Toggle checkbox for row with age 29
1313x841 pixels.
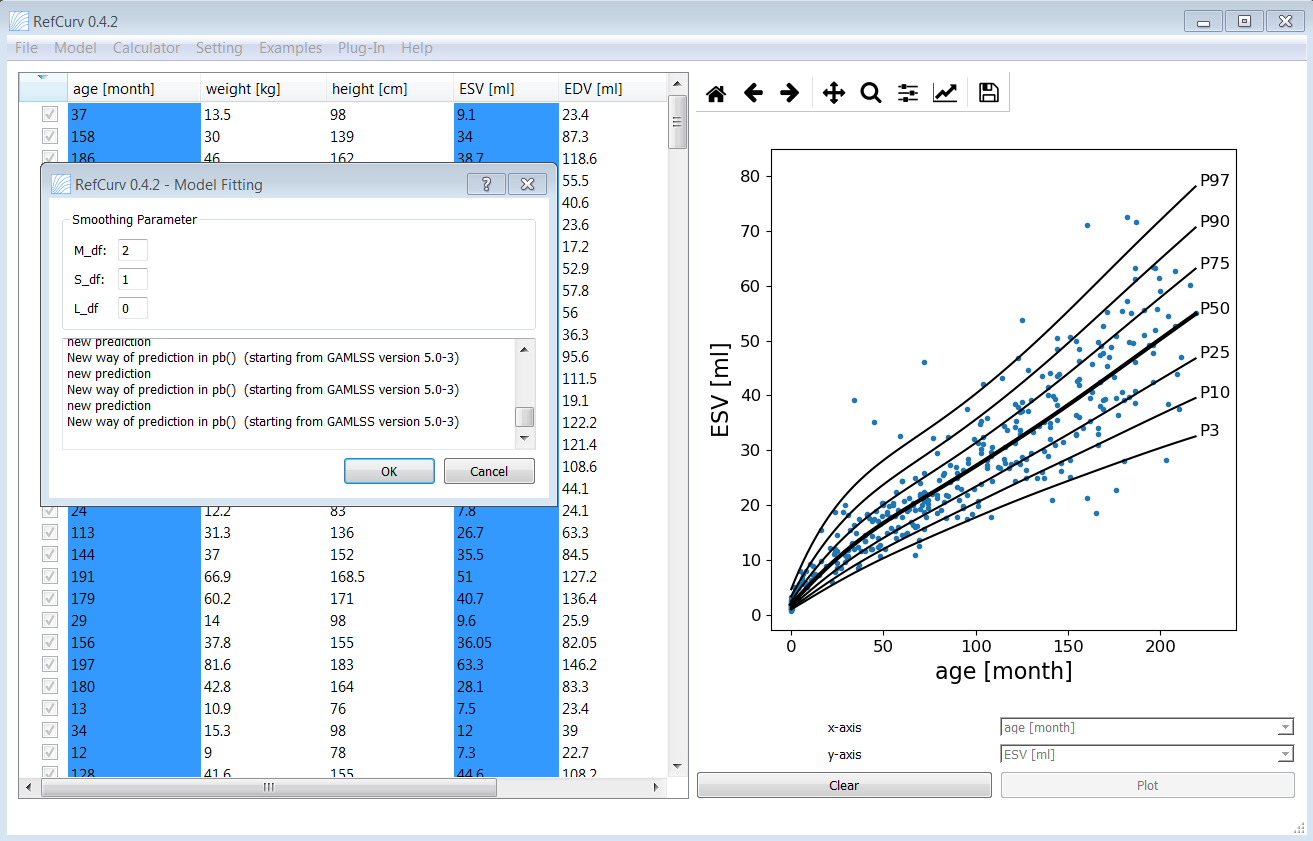(50, 621)
